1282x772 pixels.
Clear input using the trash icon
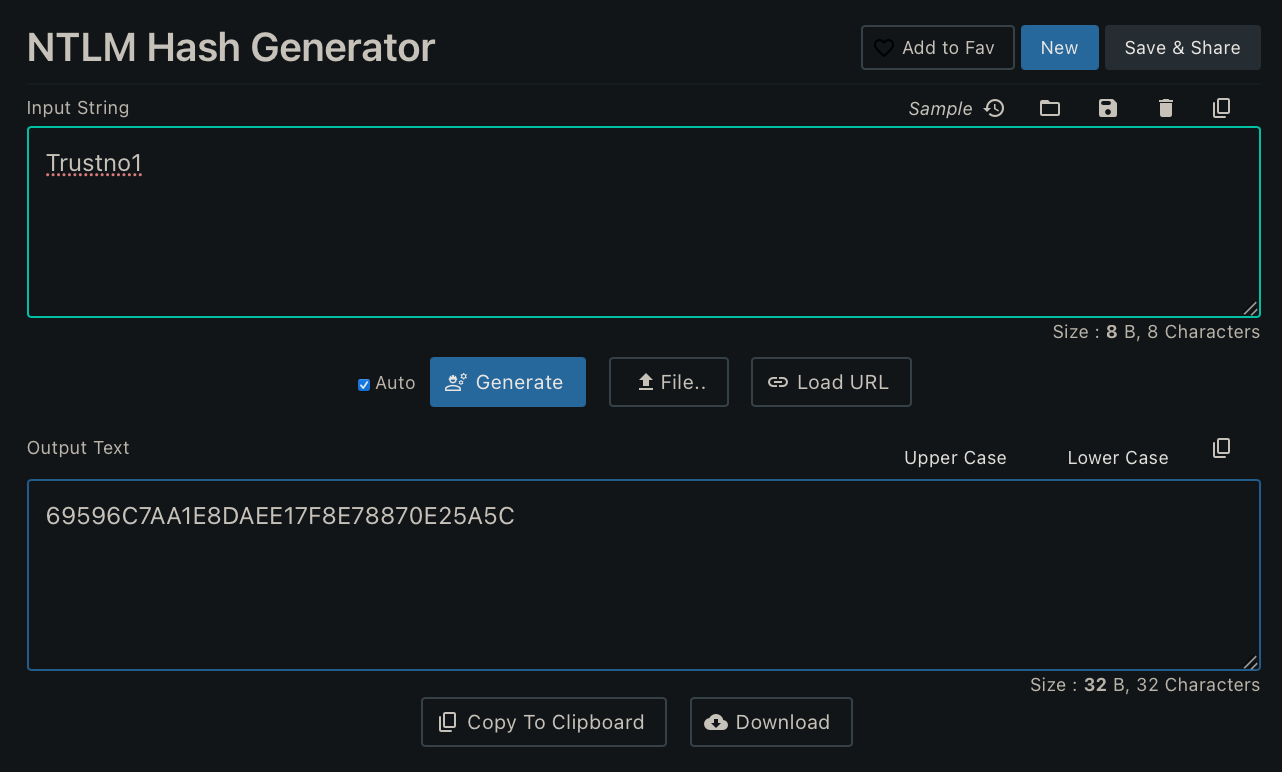pos(1165,108)
